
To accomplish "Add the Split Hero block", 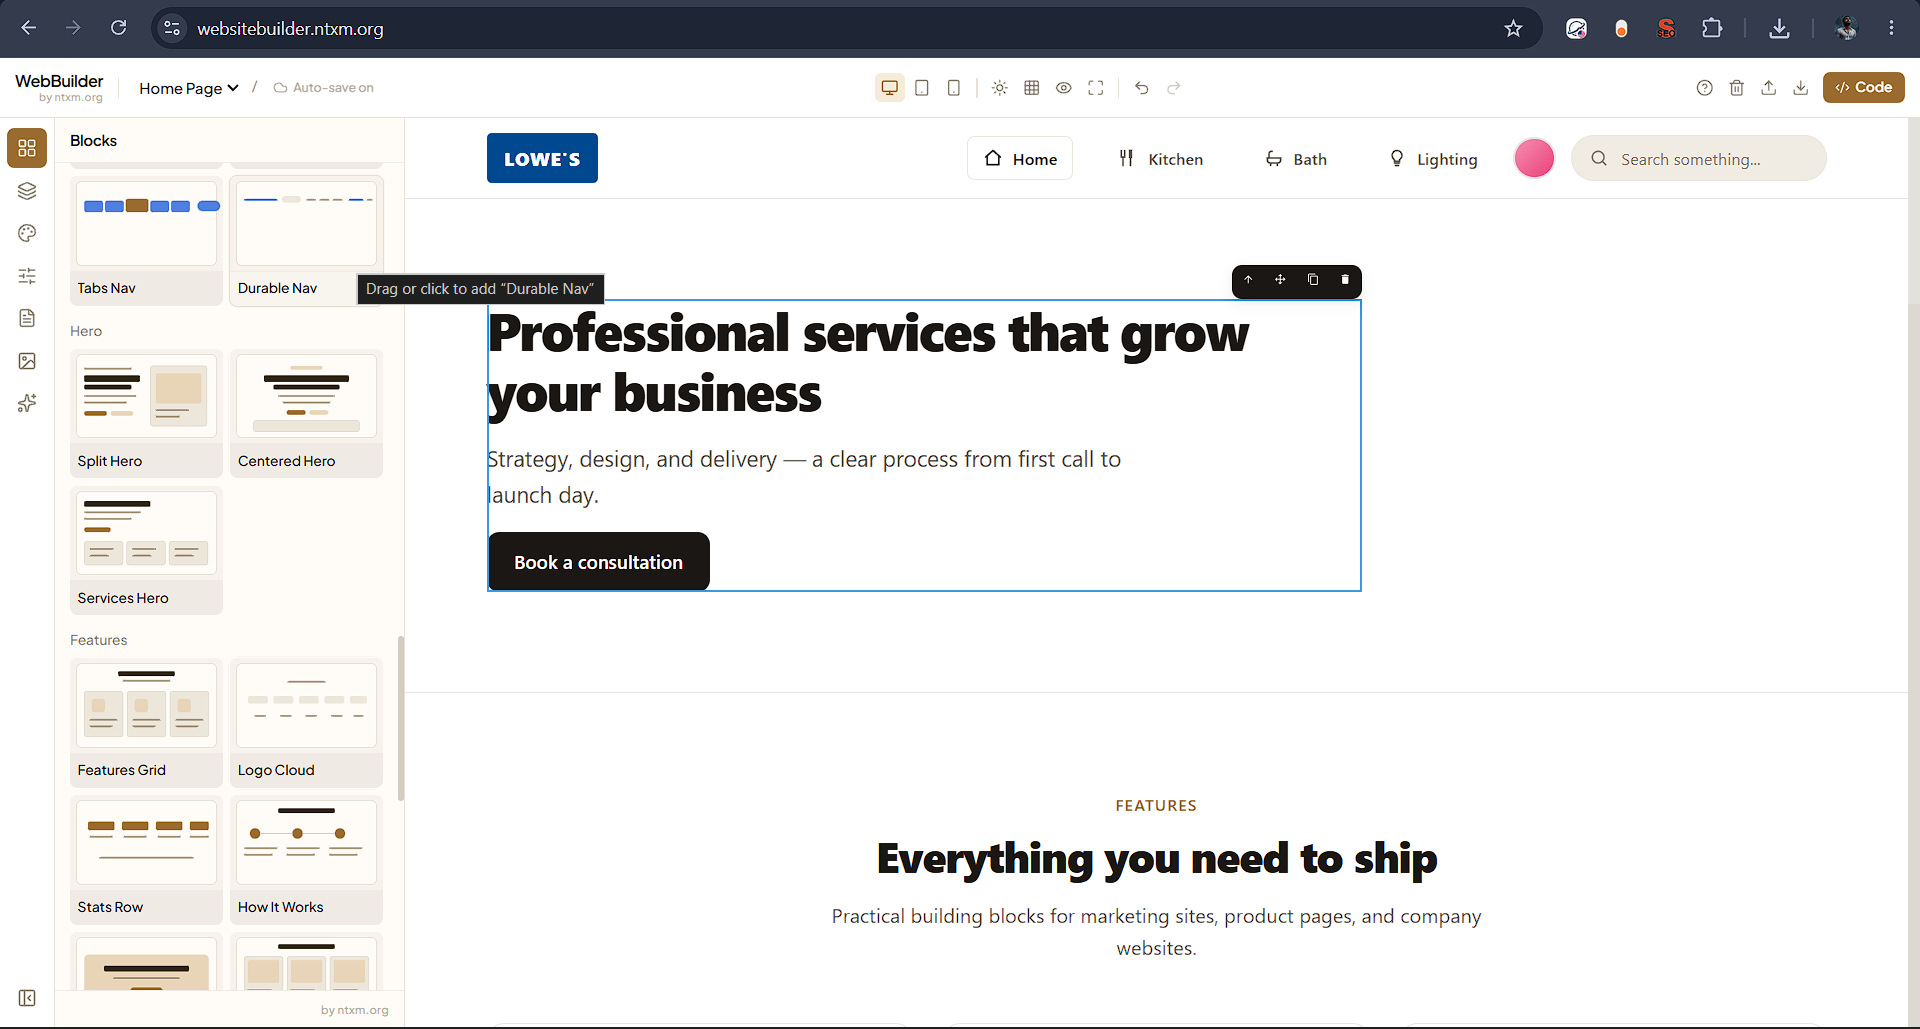I will point(147,413).
